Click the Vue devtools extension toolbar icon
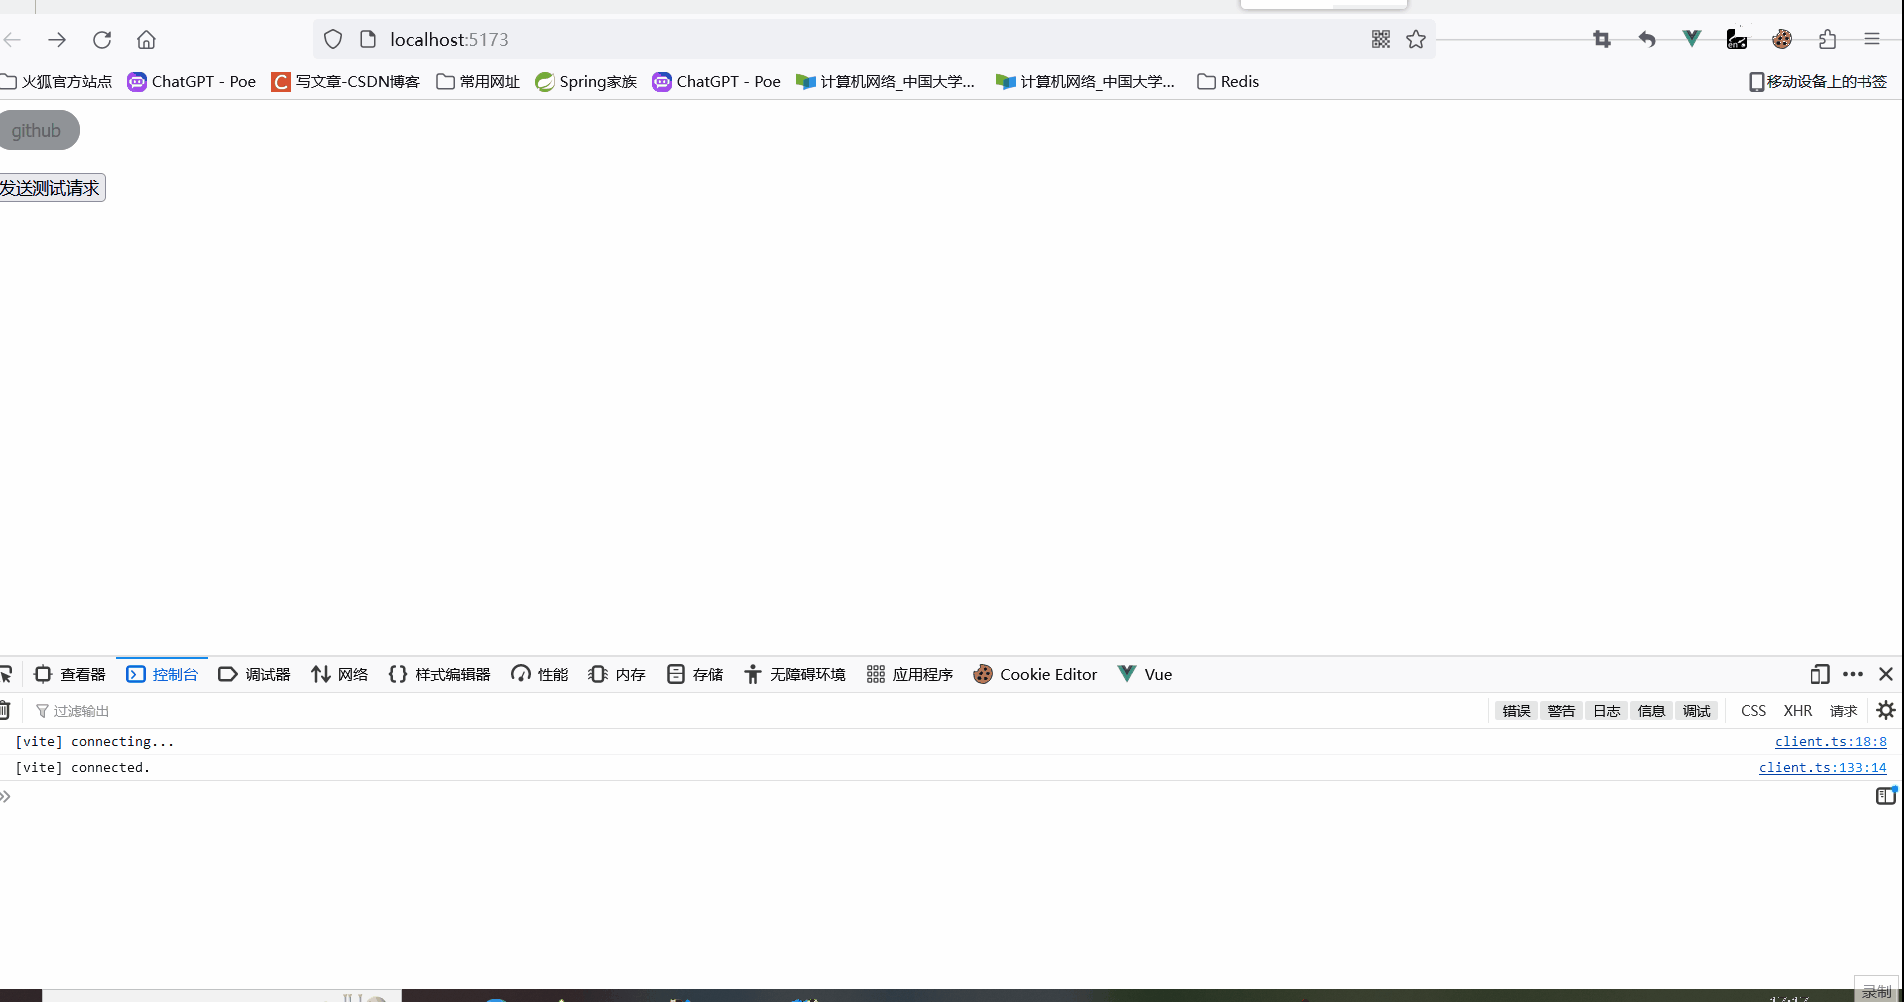Viewport: 1904px width, 1002px height. pyautogui.click(x=1692, y=39)
